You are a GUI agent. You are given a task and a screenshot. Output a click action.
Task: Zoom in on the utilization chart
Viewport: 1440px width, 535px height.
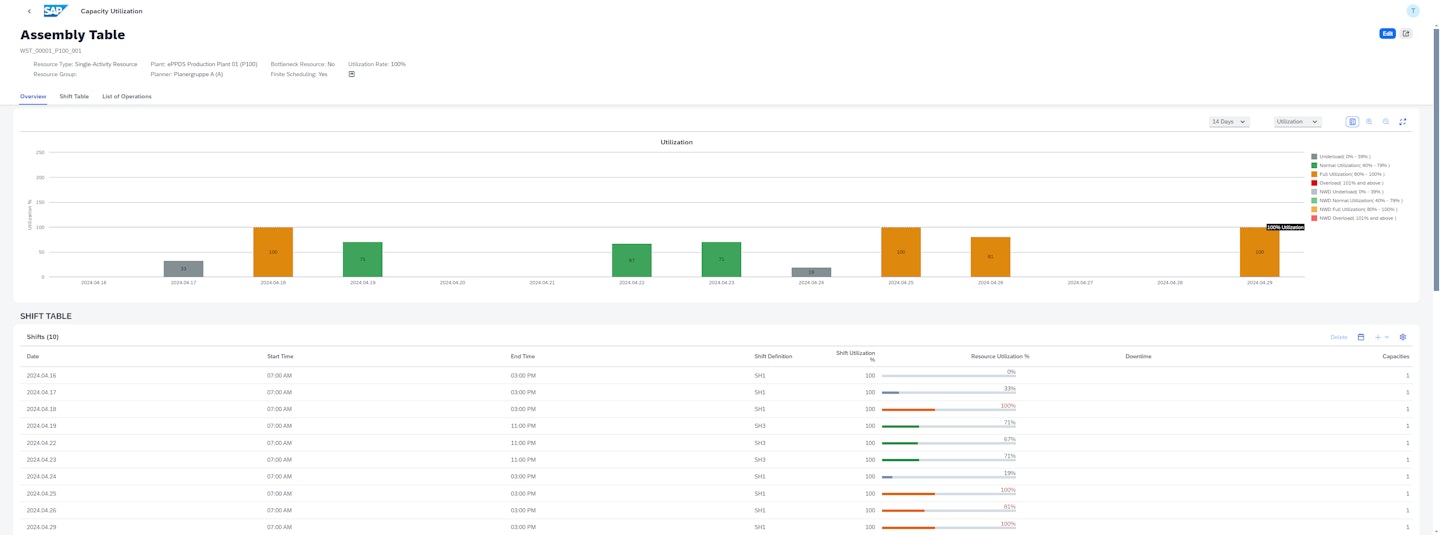click(1369, 122)
